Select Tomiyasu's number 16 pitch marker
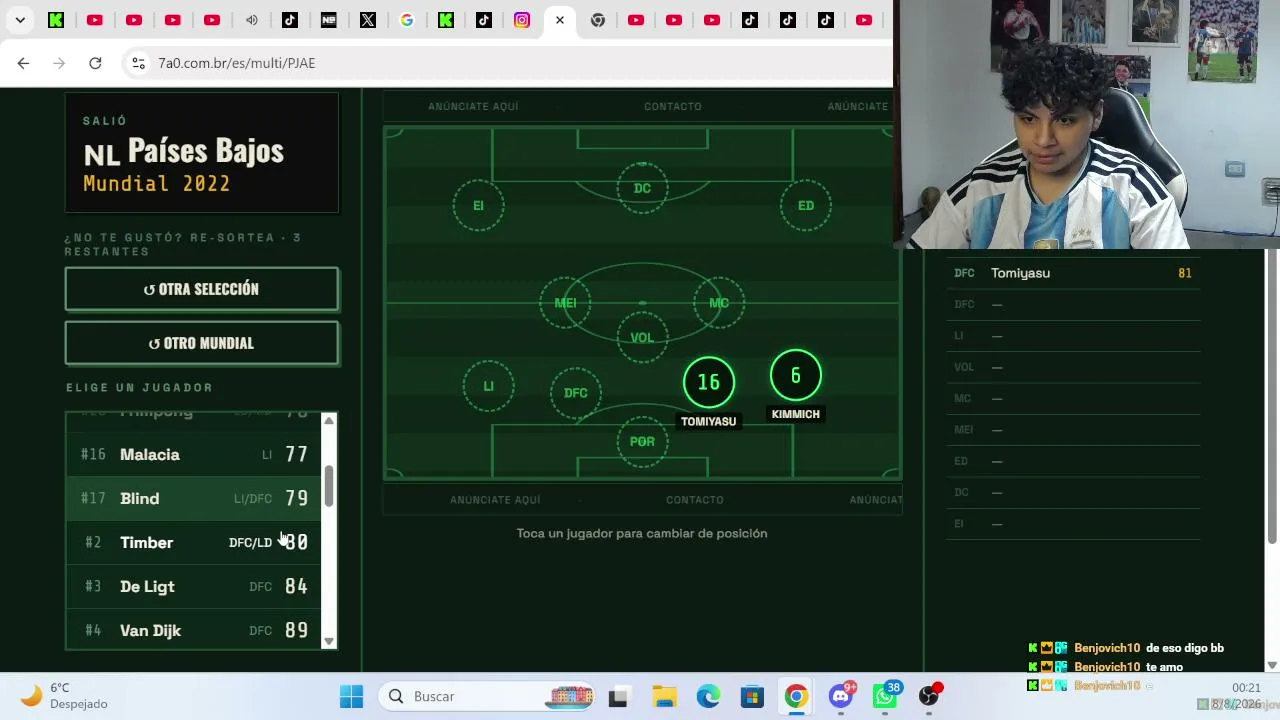Image resolution: width=1280 pixels, height=720 pixels. 708,382
